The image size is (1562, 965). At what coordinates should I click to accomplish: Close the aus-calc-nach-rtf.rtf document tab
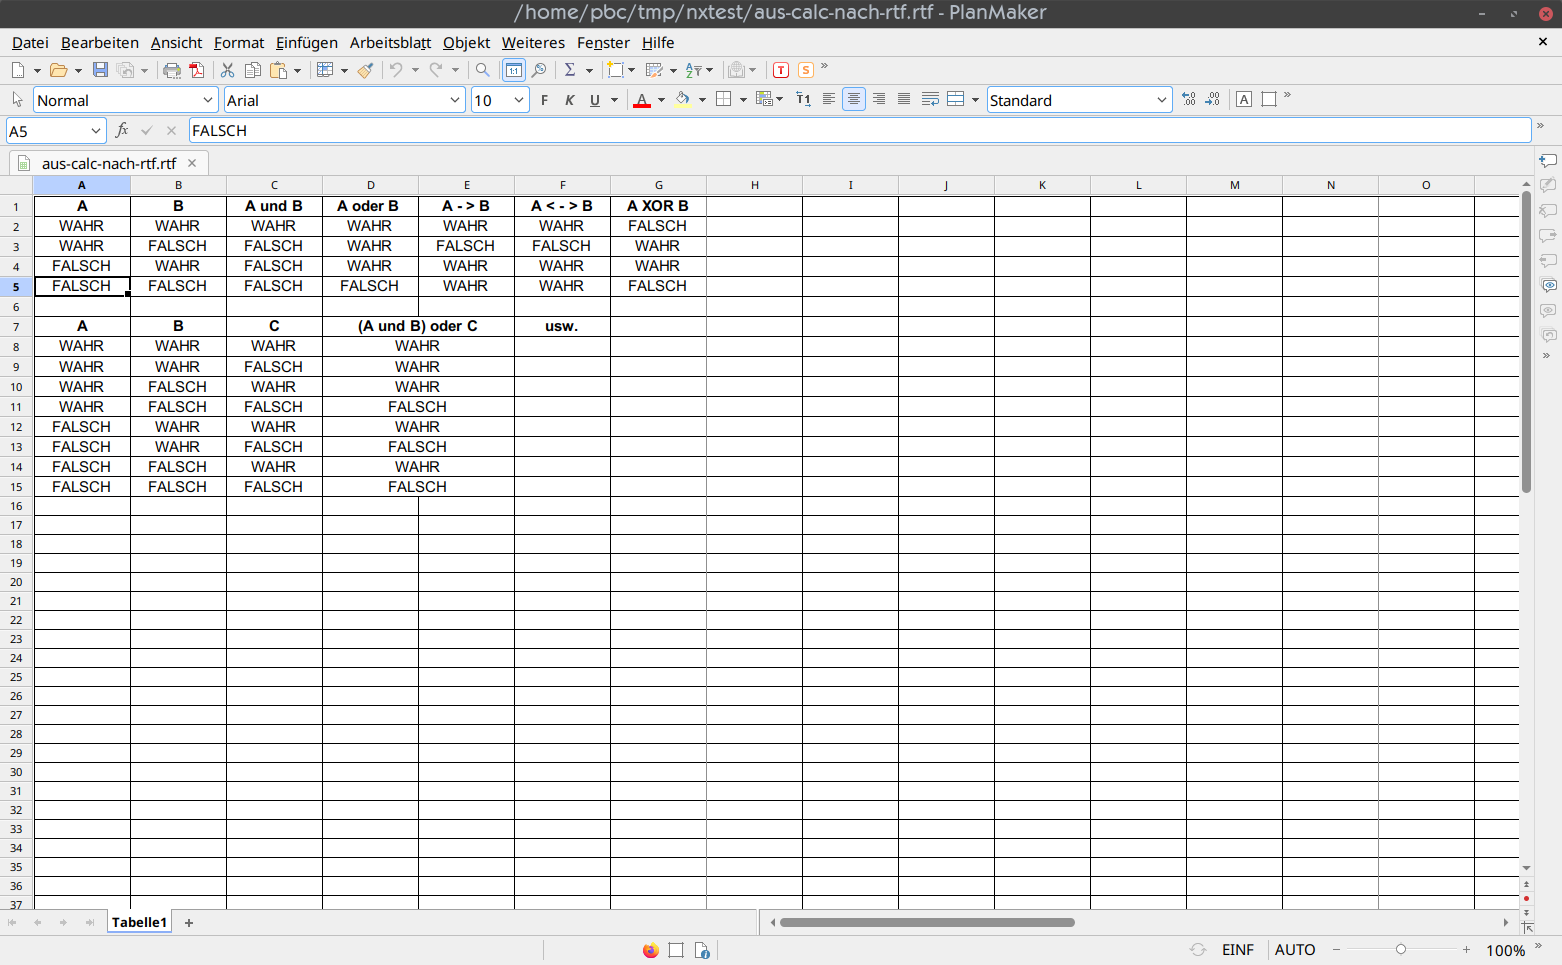[x=192, y=163]
